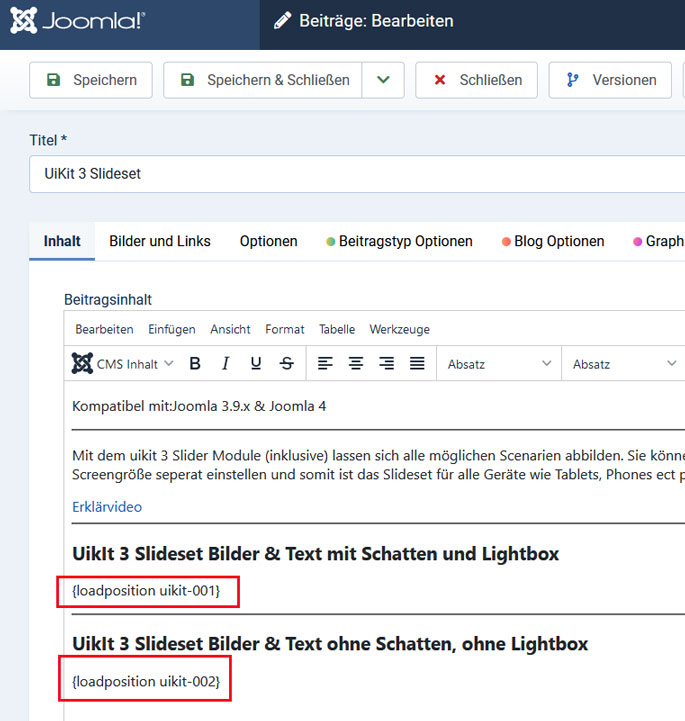Align text right
685x721 pixels.
pos(387,364)
